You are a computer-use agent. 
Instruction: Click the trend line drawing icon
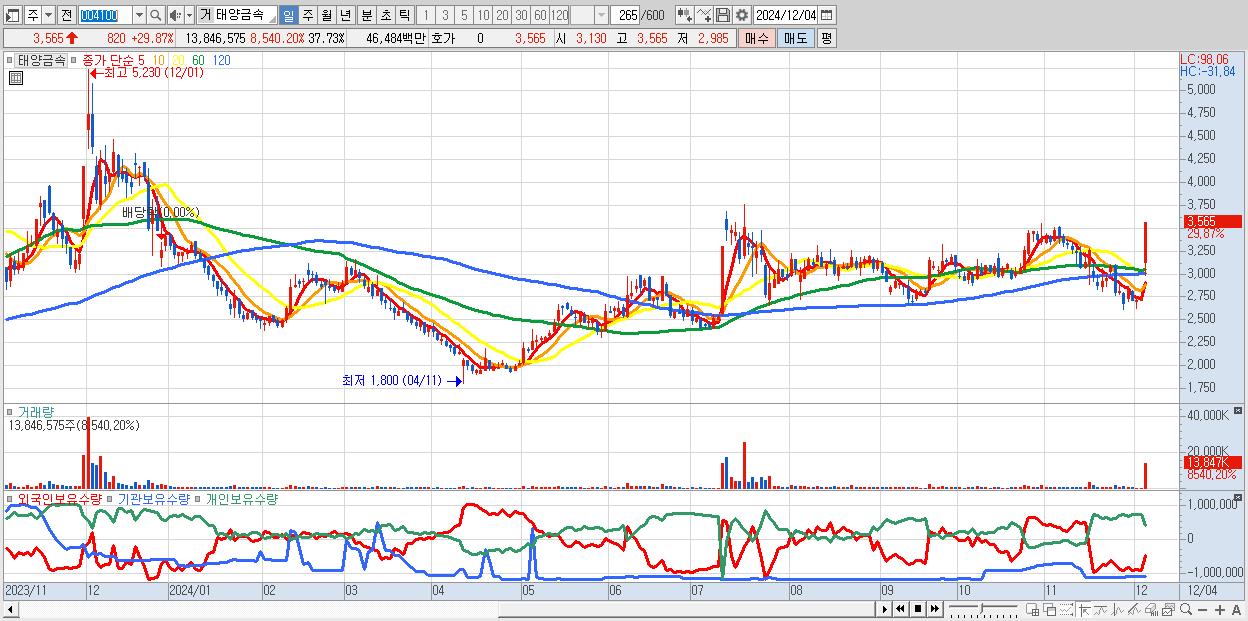(x=1101, y=609)
